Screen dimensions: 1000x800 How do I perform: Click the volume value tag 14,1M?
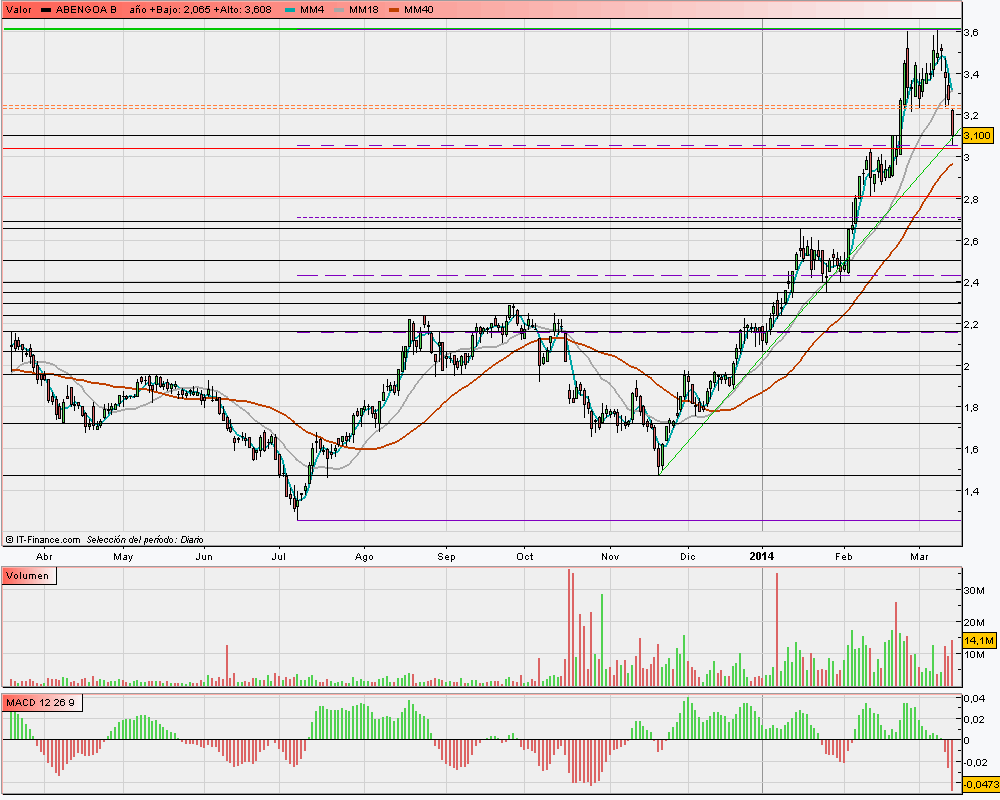tap(978, 640)
